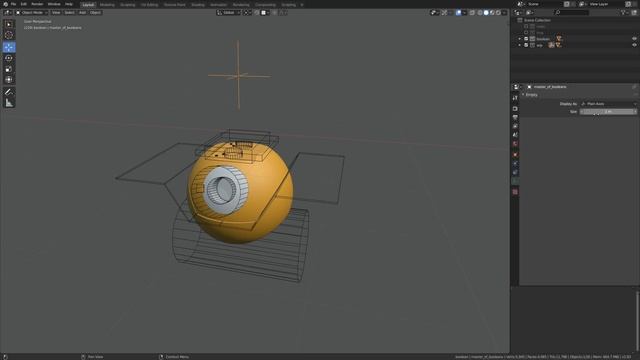
Task: Open the viewport Object menu
Action: coord(95,13)
